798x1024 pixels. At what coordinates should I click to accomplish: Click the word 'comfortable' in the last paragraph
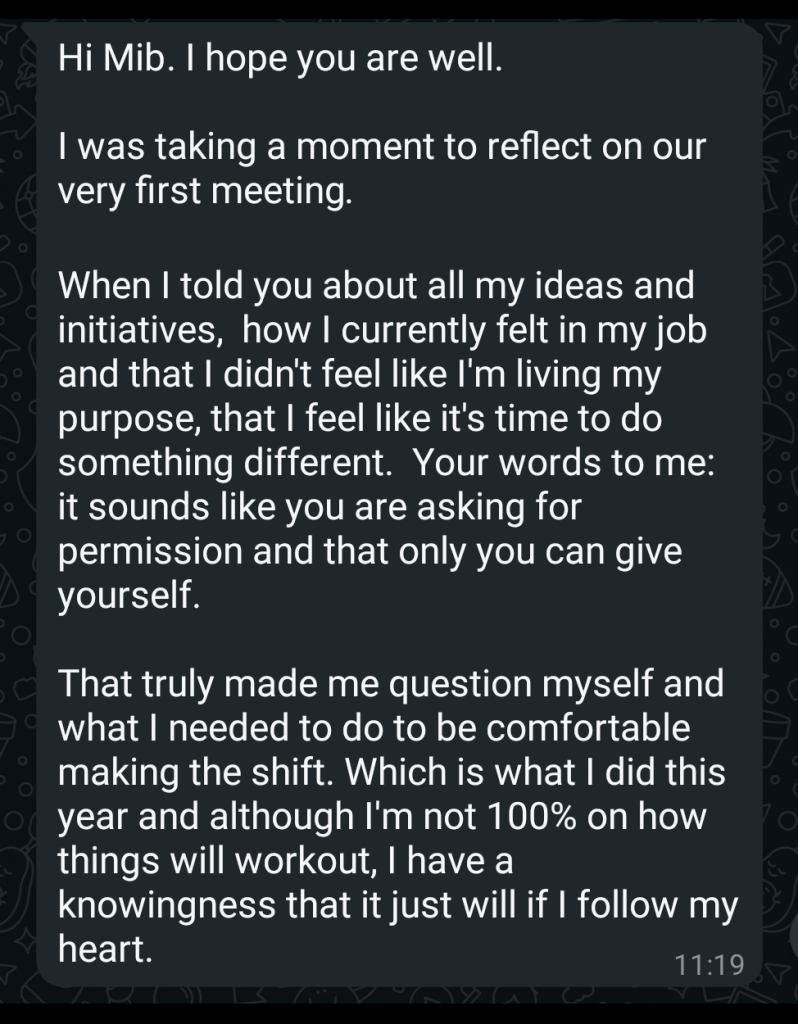[x=588, y=728]
